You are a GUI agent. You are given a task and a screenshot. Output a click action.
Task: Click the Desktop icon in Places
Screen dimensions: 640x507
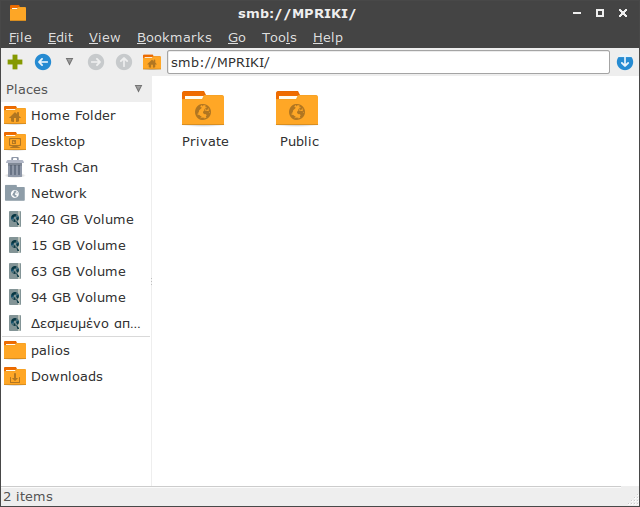pos(15,142)
